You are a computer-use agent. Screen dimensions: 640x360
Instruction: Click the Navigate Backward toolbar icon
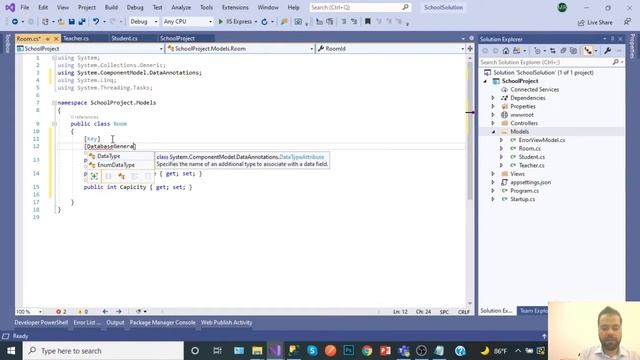coord(15,22)
